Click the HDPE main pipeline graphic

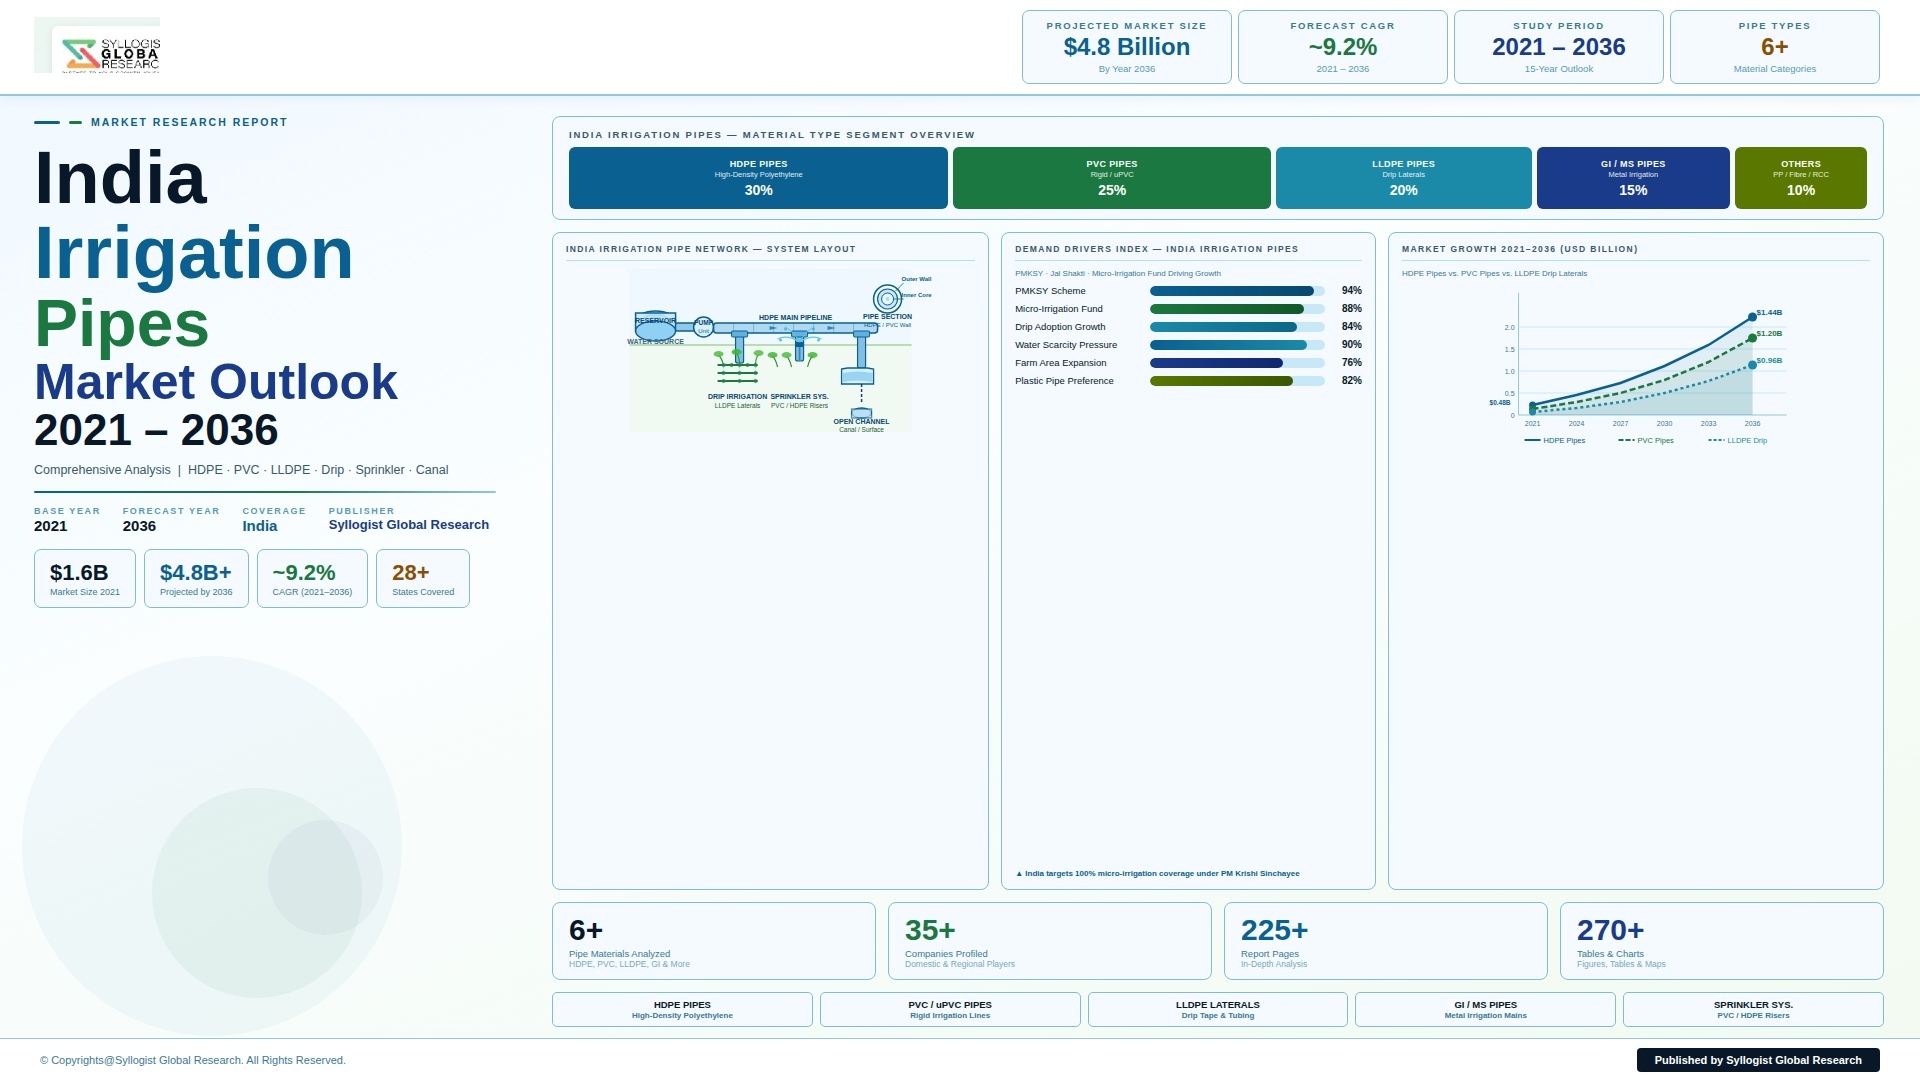pos(795,328)
